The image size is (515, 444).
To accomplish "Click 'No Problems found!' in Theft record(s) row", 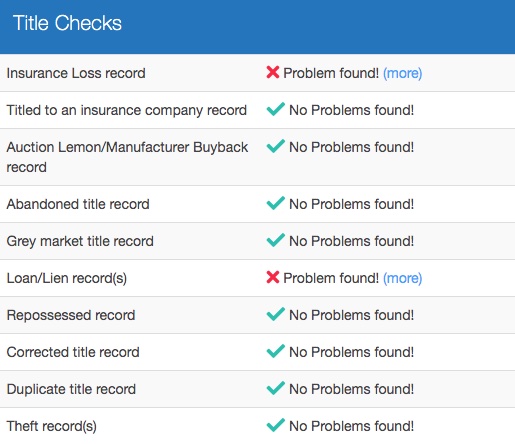I will pos(352,426).
